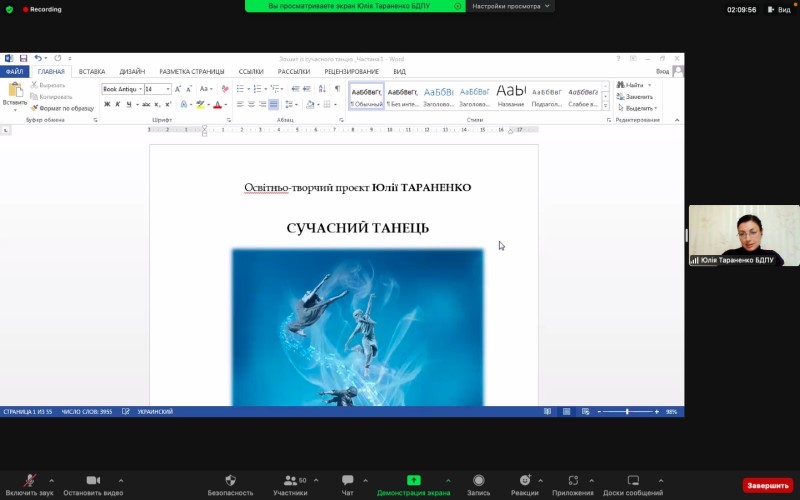The height and width of the screenshot is (500, 800).
Task: Open the Zoom Security shield icon
Action: tap(230, 480)
